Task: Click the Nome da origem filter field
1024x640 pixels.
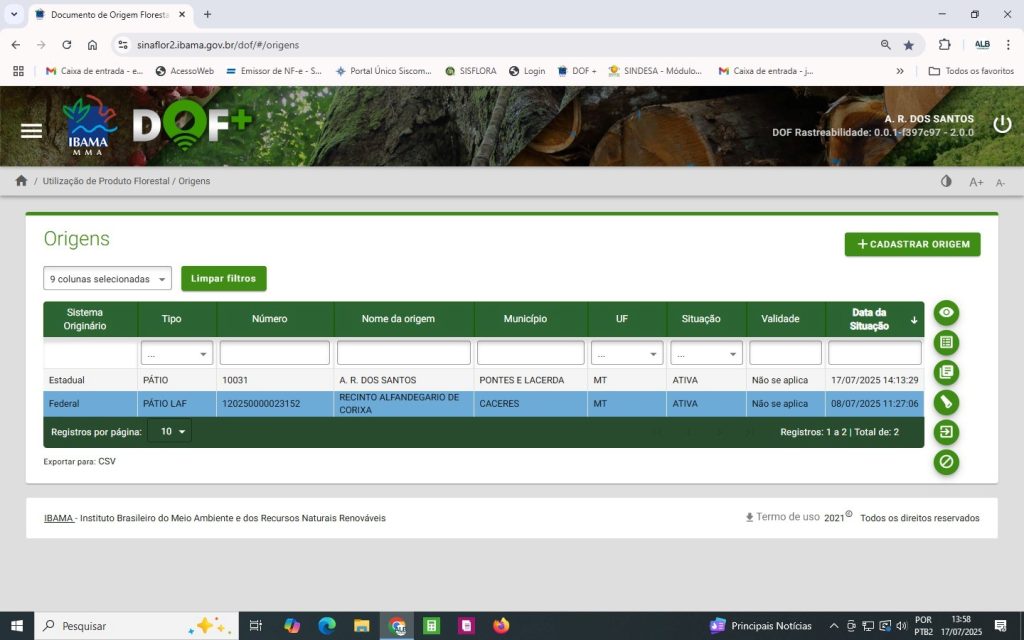Action: click(403, 353)
